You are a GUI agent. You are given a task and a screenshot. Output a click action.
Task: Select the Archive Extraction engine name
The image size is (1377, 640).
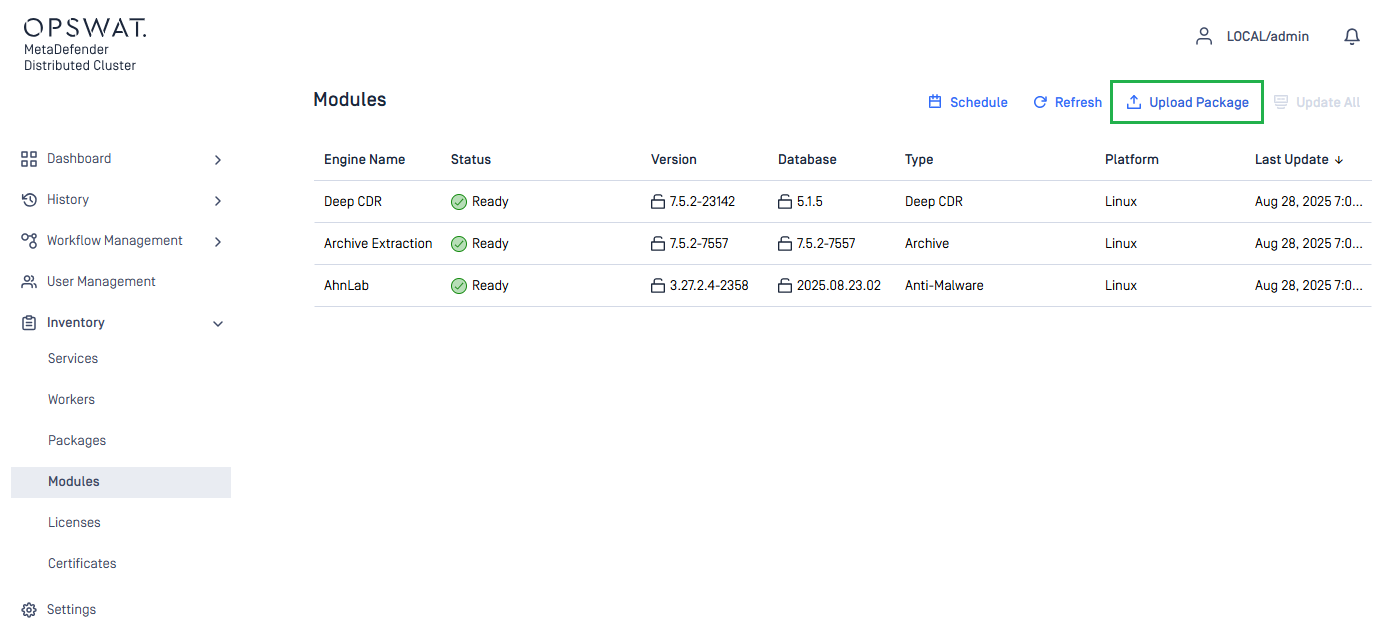coord(378,244)
